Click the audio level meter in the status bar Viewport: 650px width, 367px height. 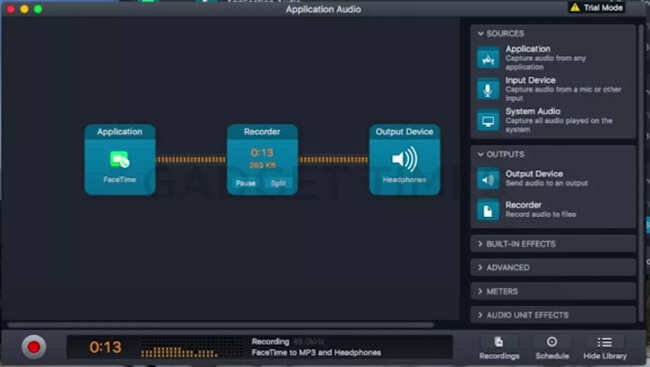tap(179, 352)
